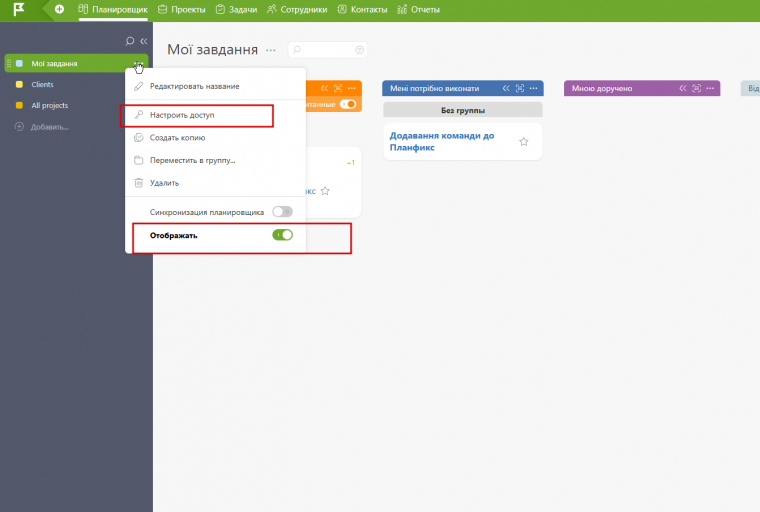This screenshot has width=760, height=512.
Task: Open the filter icon in the search field
Action: click(x=359, y=49)
